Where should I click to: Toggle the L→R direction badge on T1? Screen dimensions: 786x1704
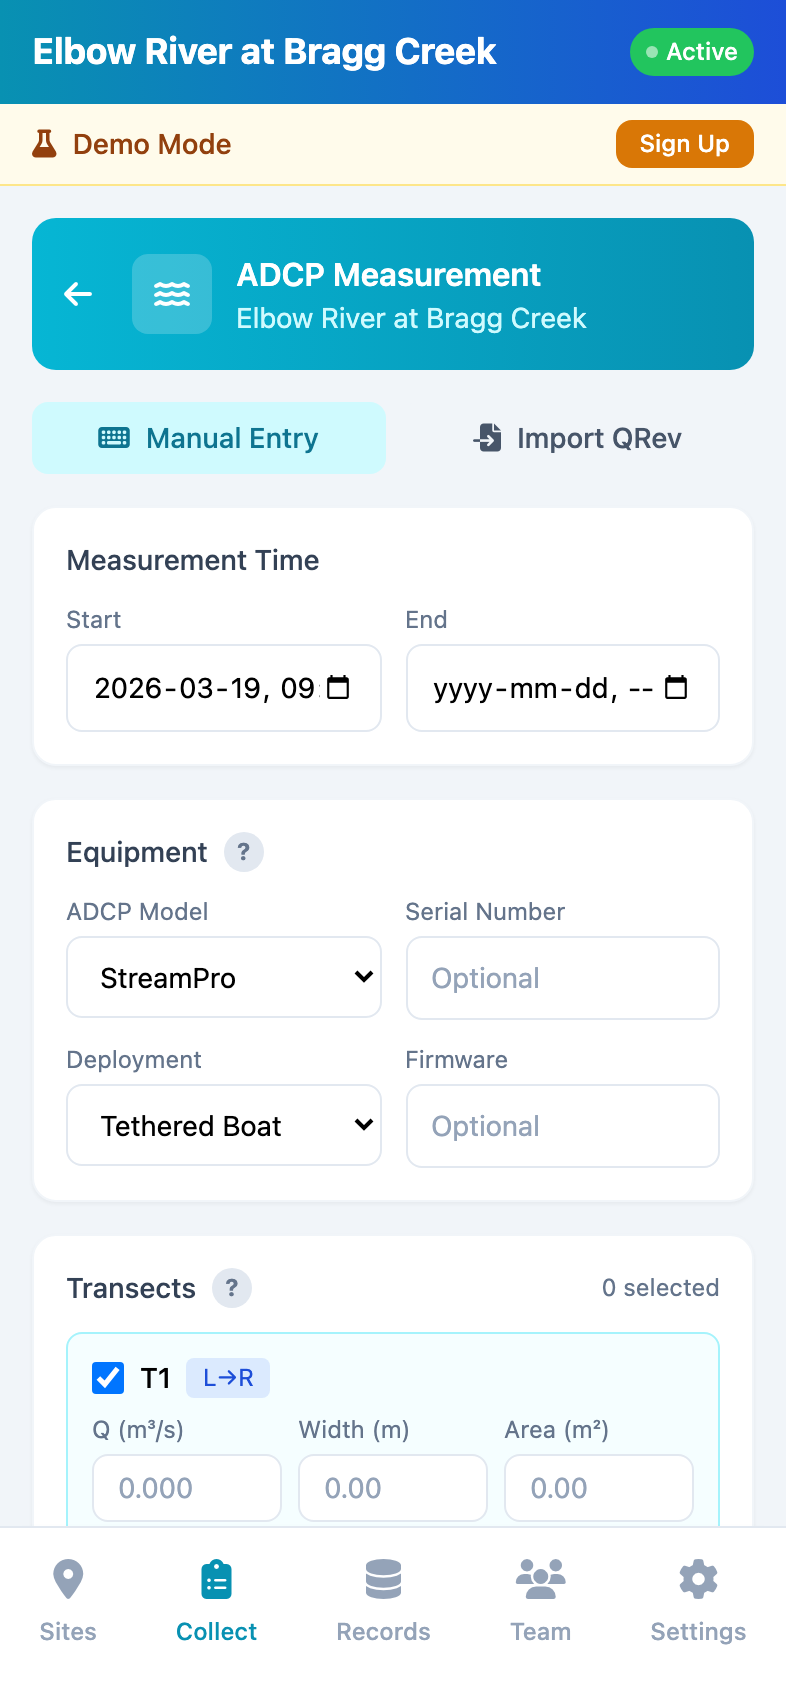228,1378
